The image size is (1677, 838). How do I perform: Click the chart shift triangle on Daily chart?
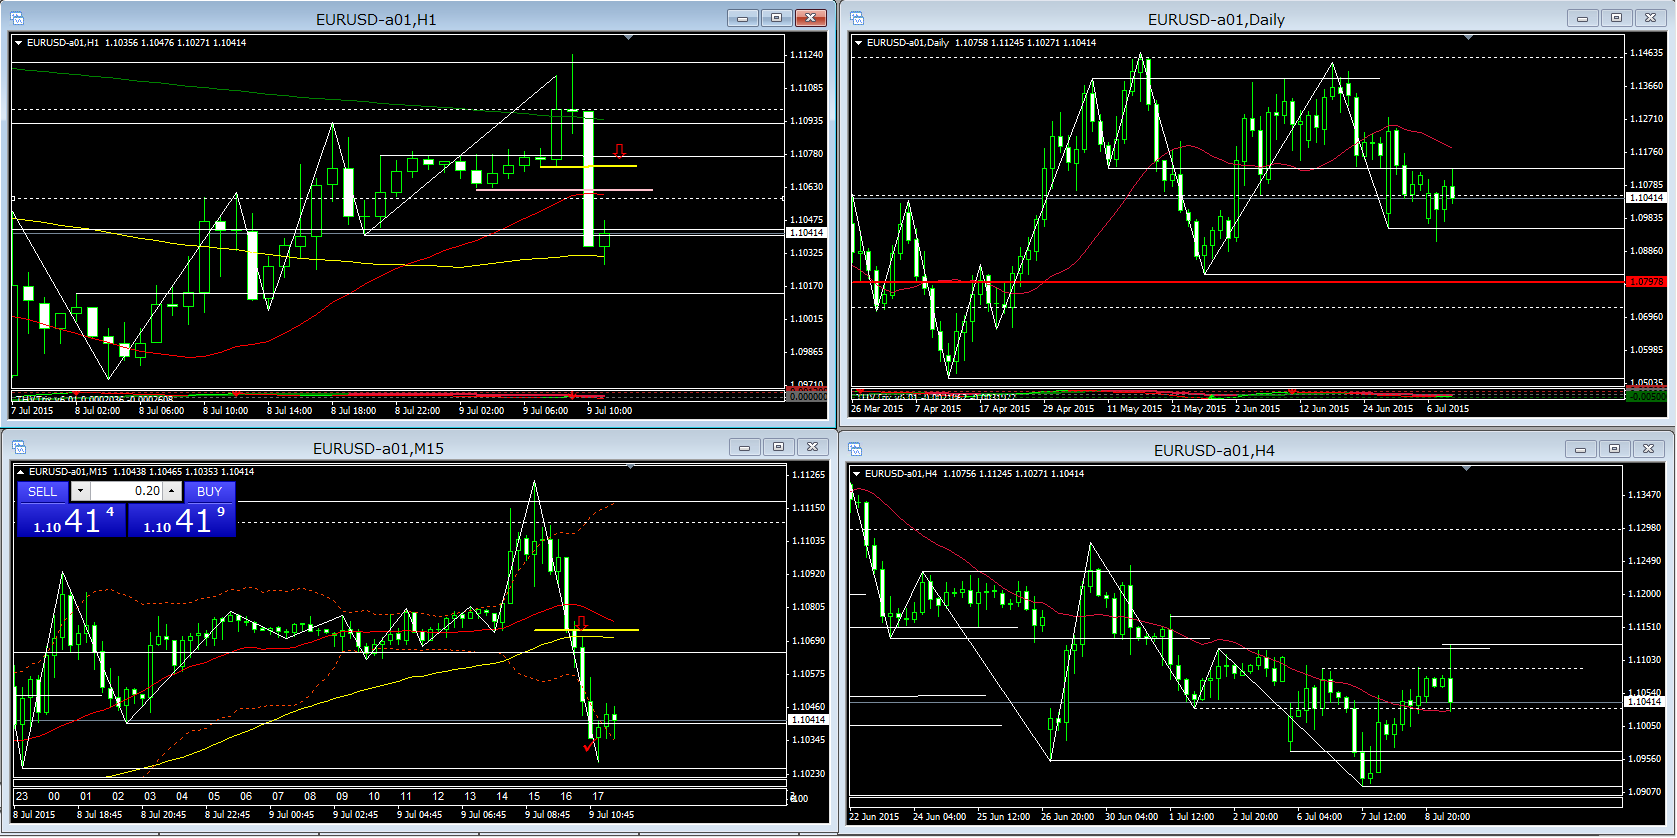[1468, 38]
